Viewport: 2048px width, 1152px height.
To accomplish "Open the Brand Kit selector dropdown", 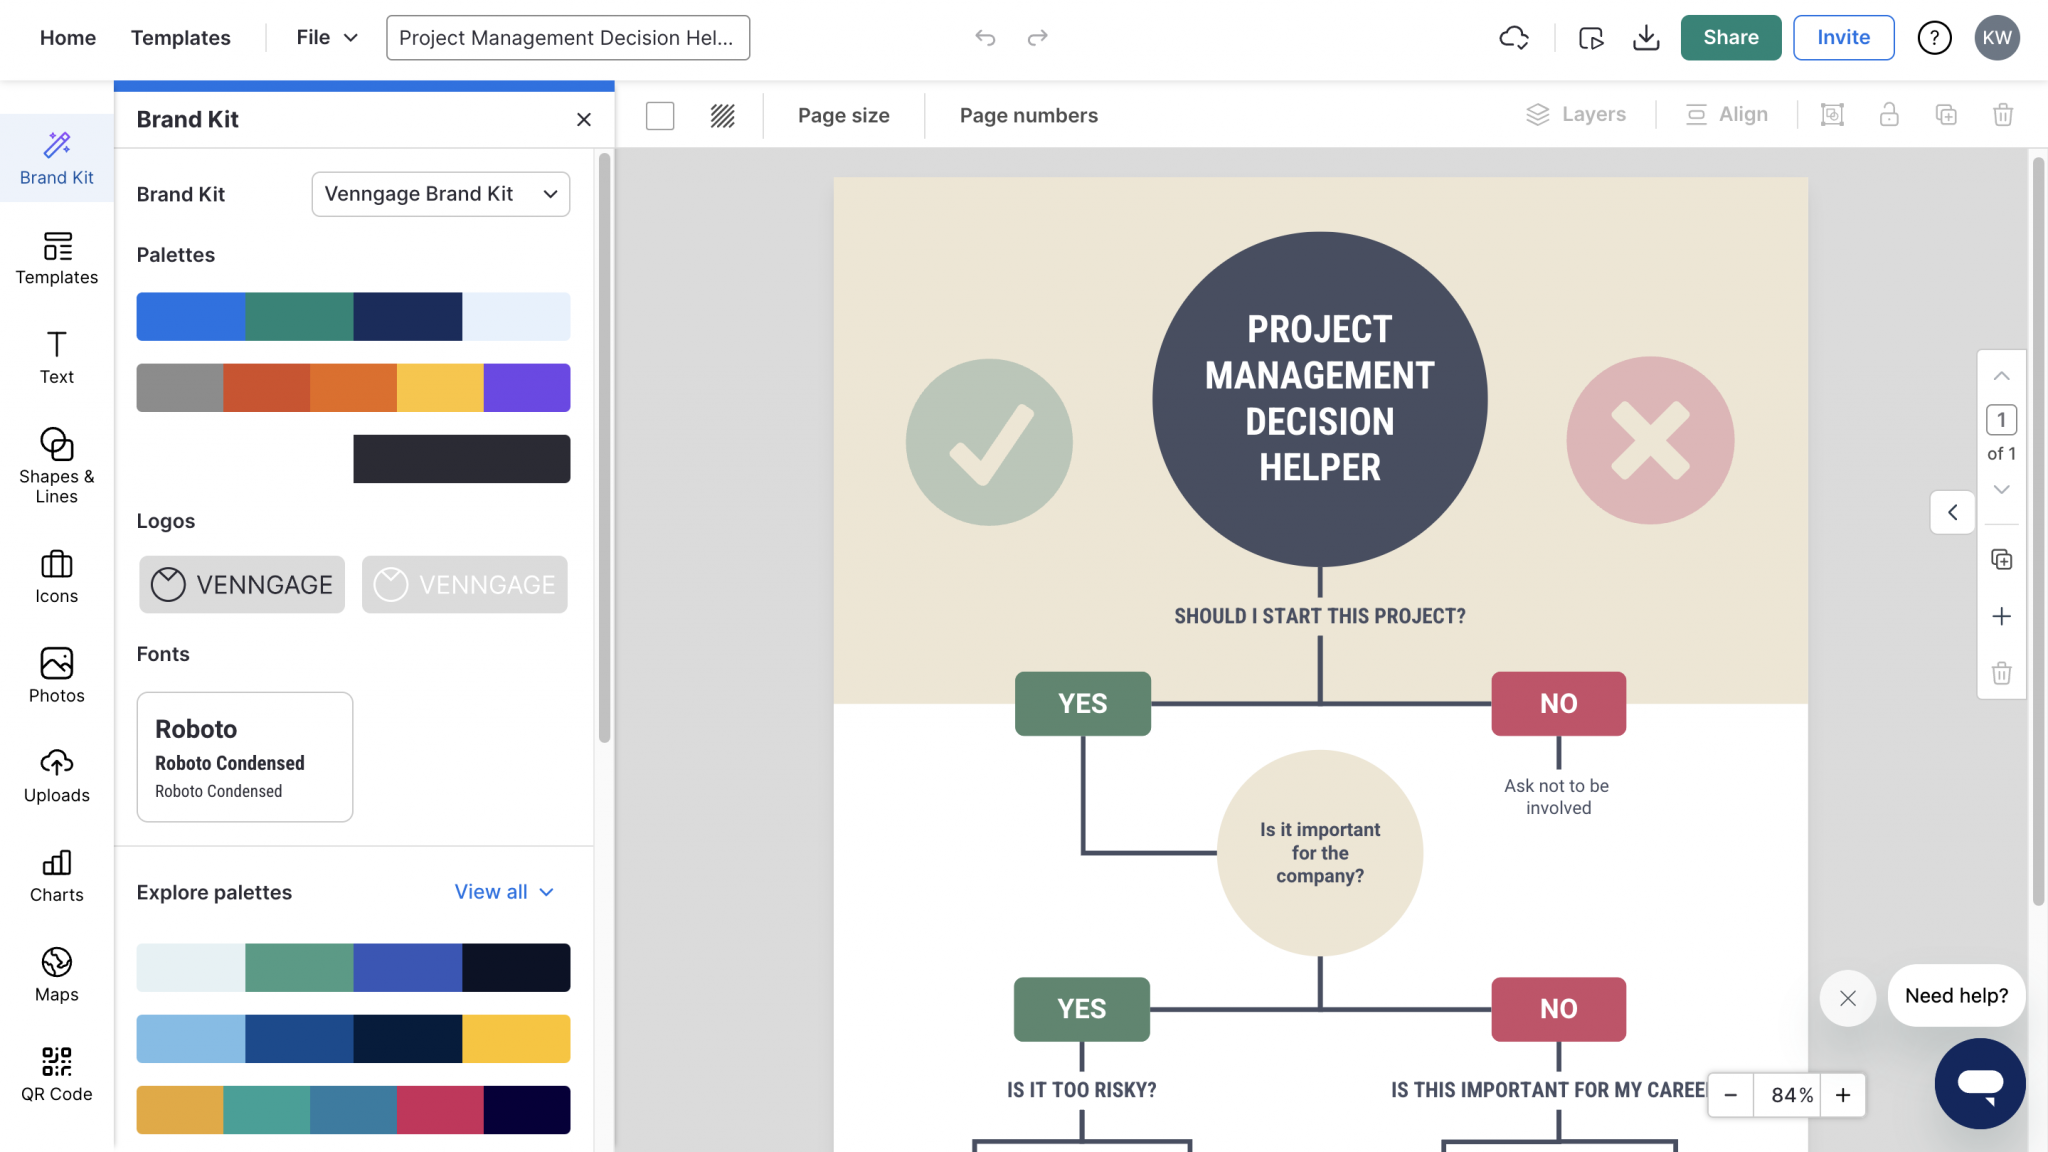I will (440, 194).
